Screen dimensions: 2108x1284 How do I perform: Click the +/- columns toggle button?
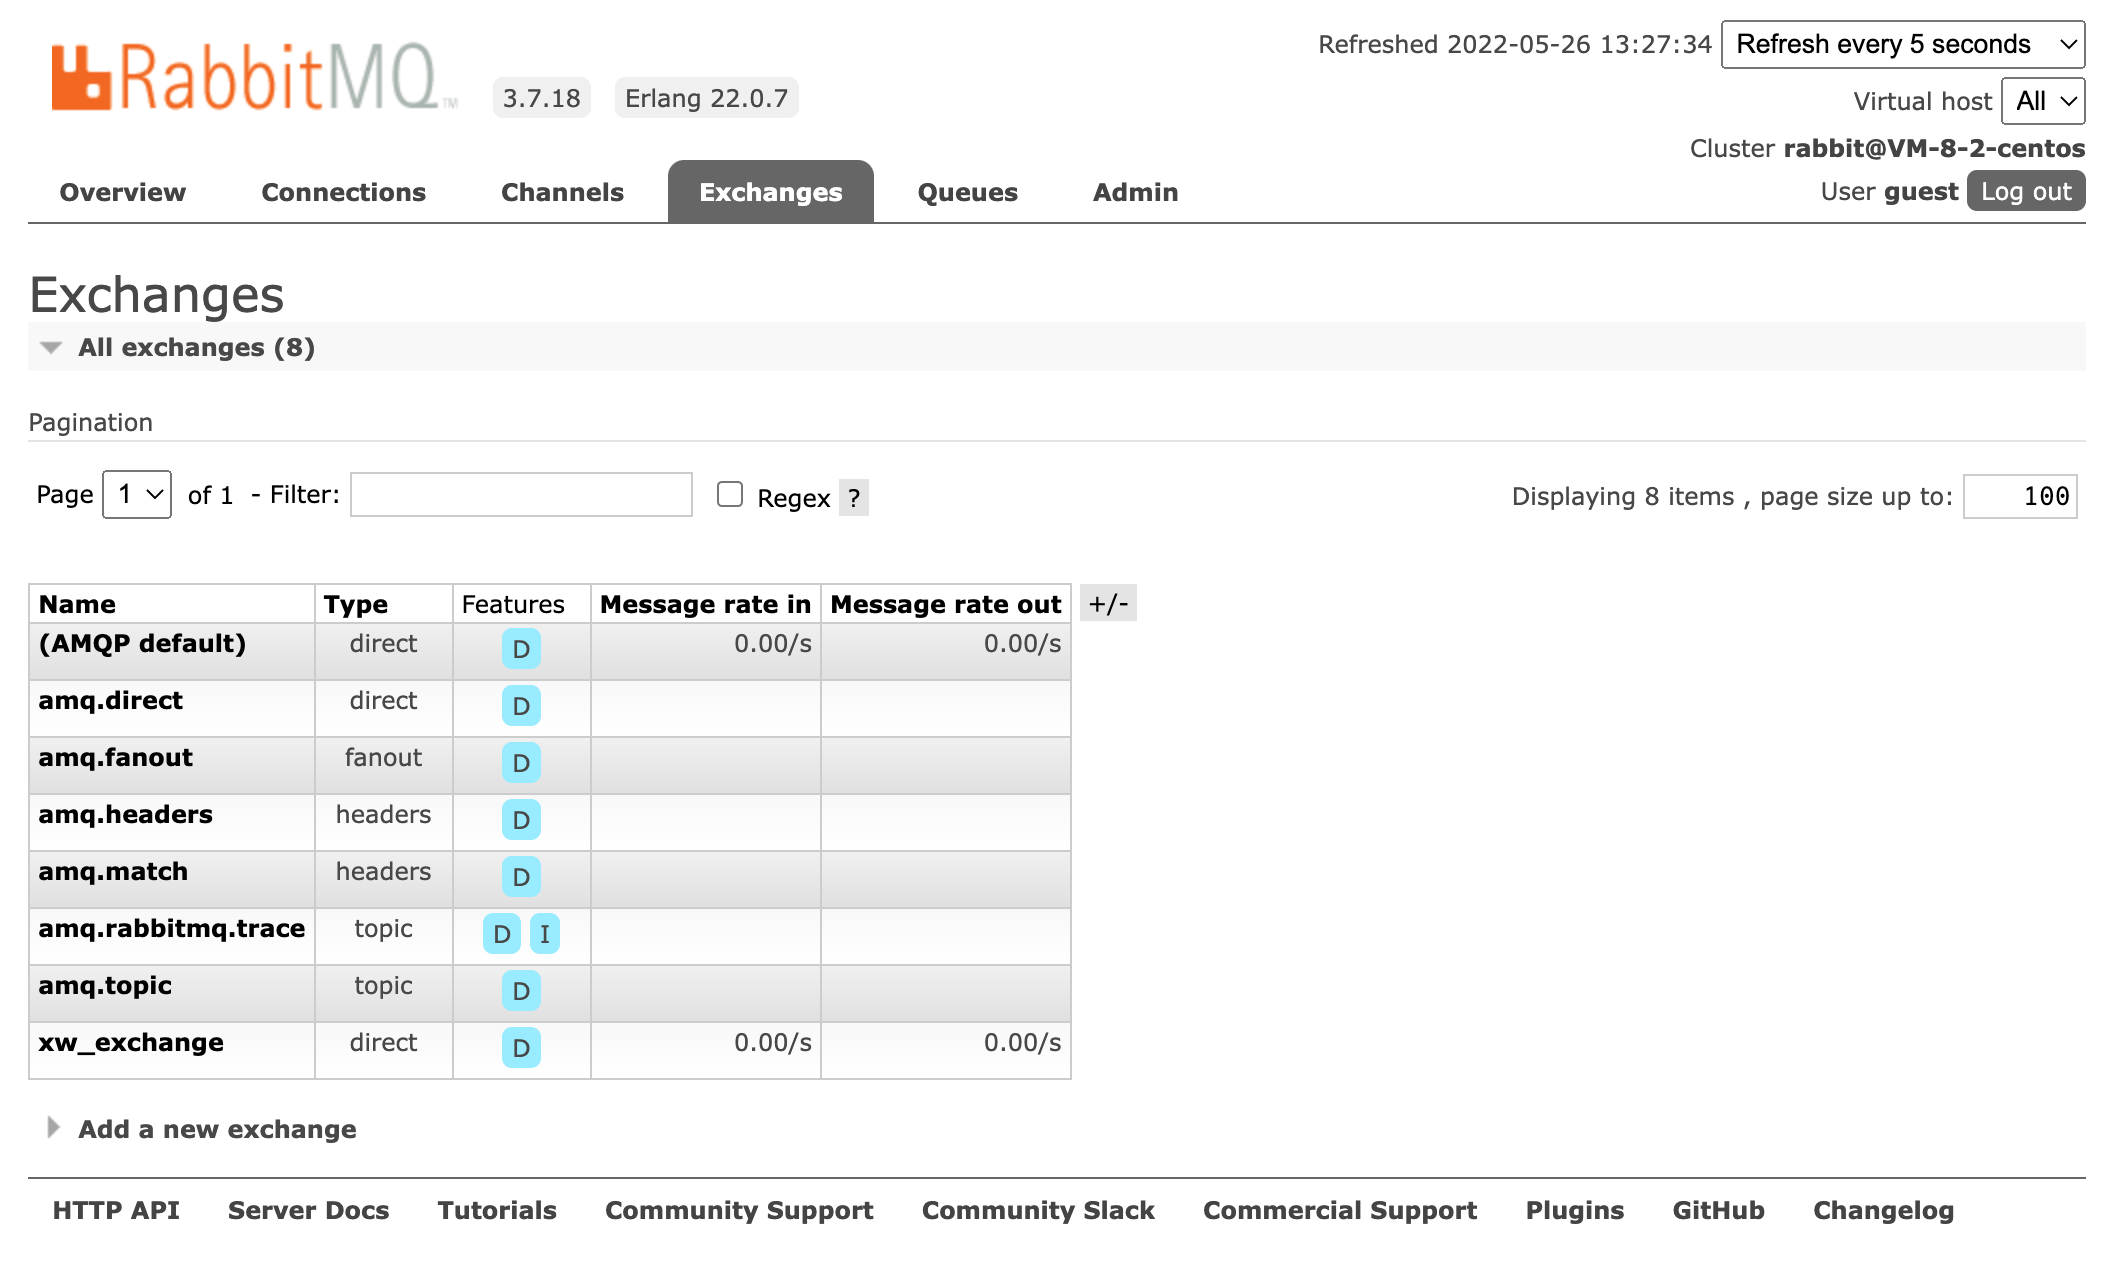click(1108, 603)
